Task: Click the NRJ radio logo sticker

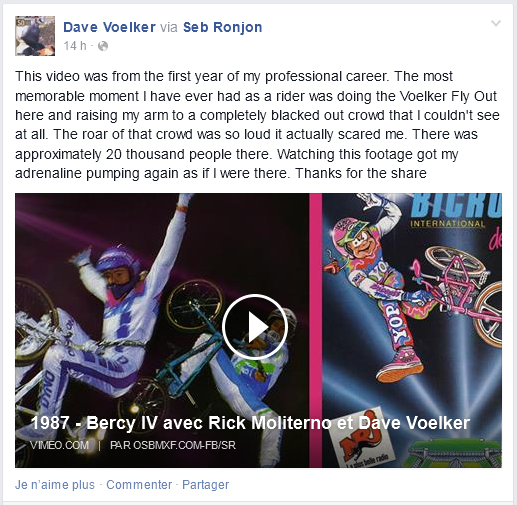Action: click(x=362, y=439)
